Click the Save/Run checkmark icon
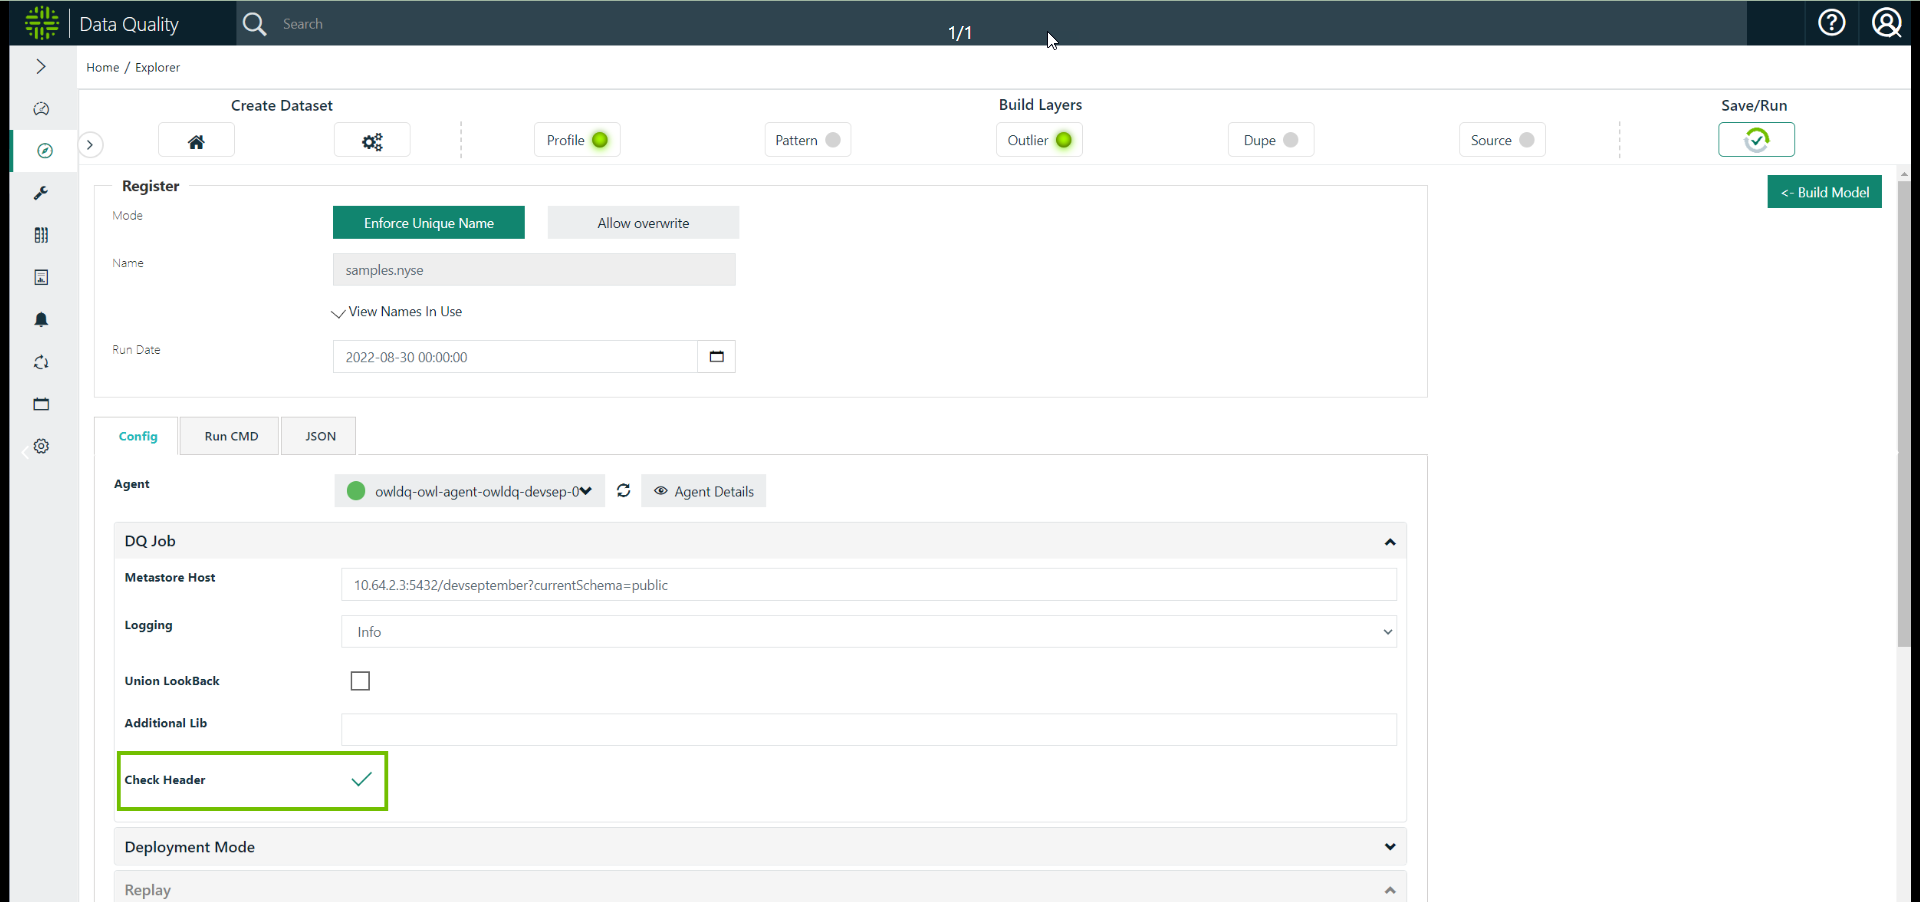Image resolution: width=1920 pixels, height=902 pixels. (1755, 140)
